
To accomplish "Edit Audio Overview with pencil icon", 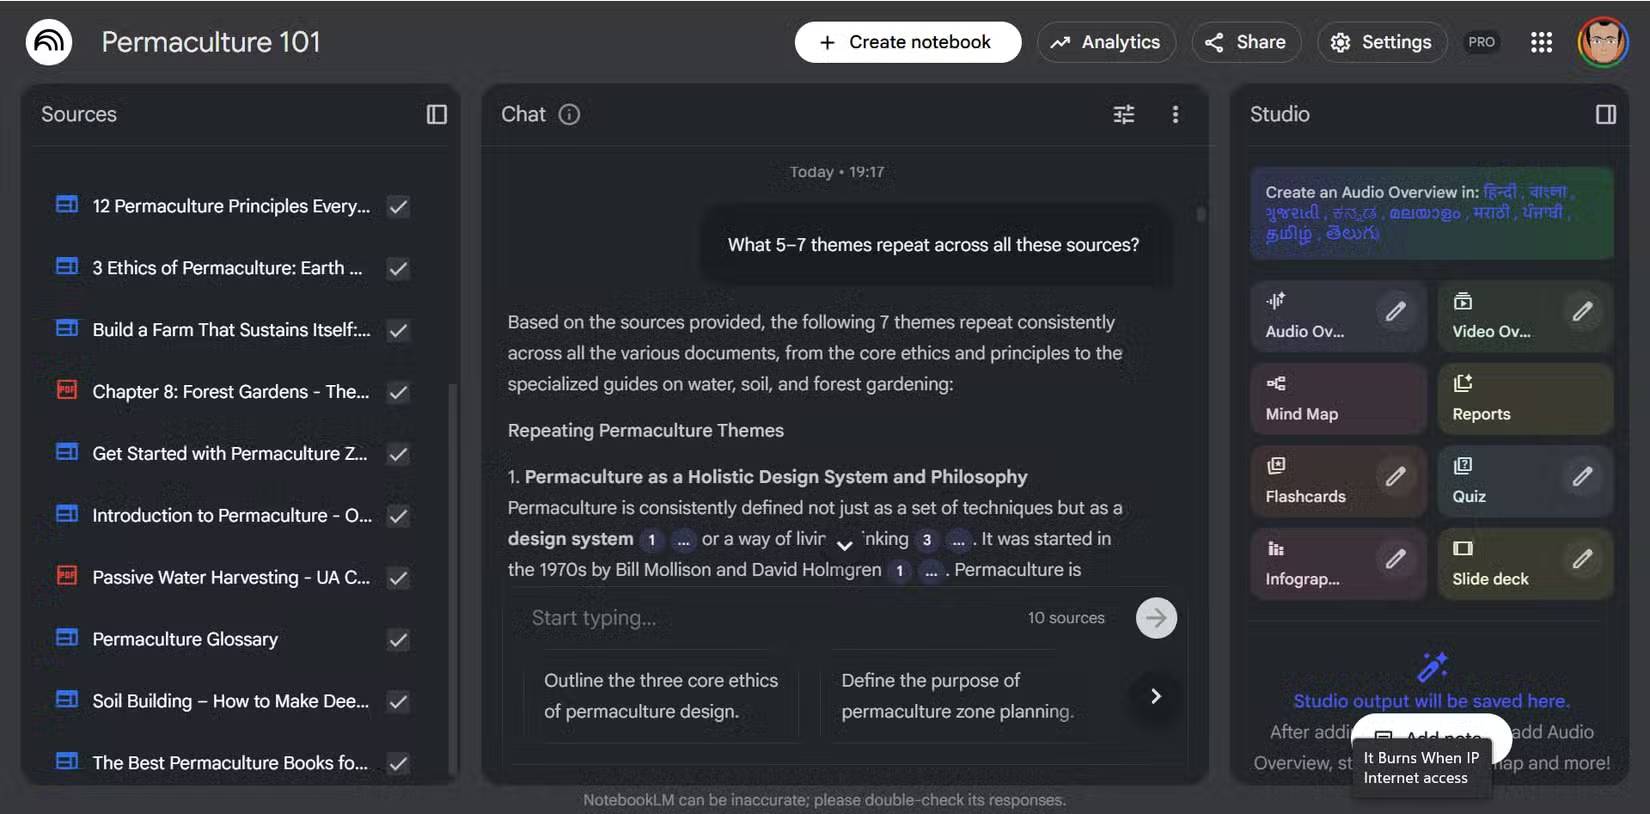I will 1395,312.
